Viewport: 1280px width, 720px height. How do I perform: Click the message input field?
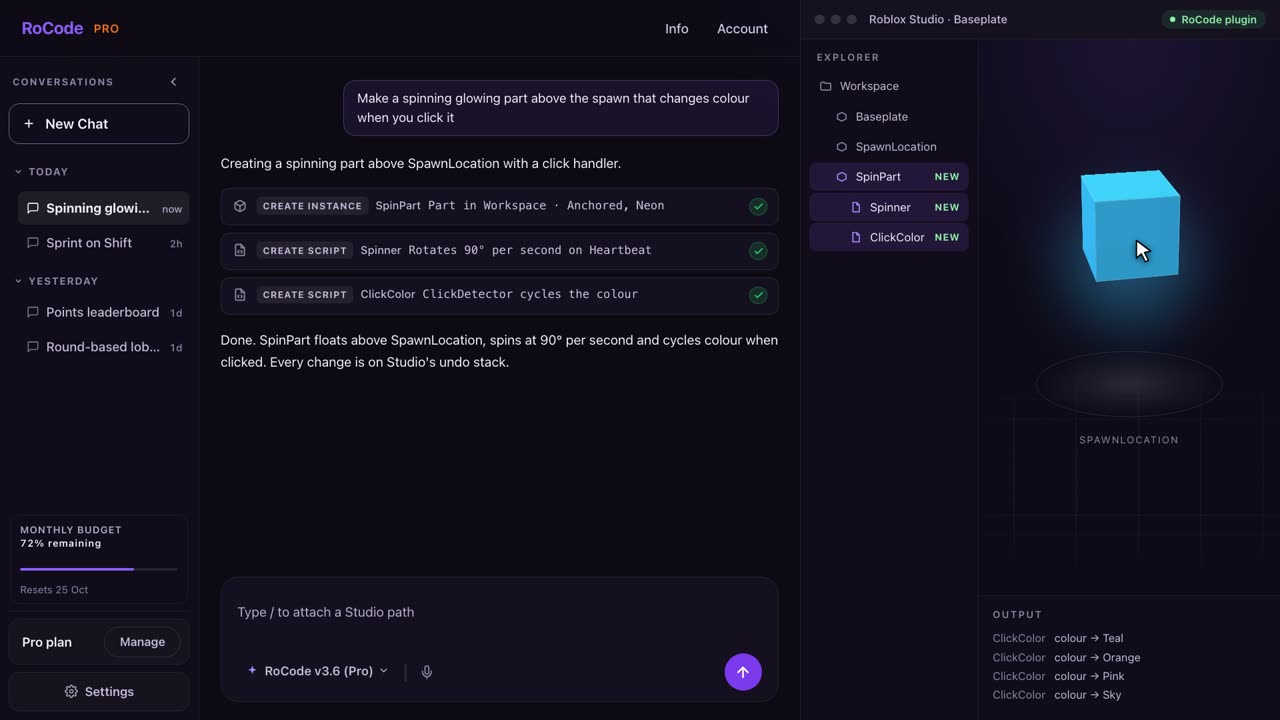coord(499,612)
